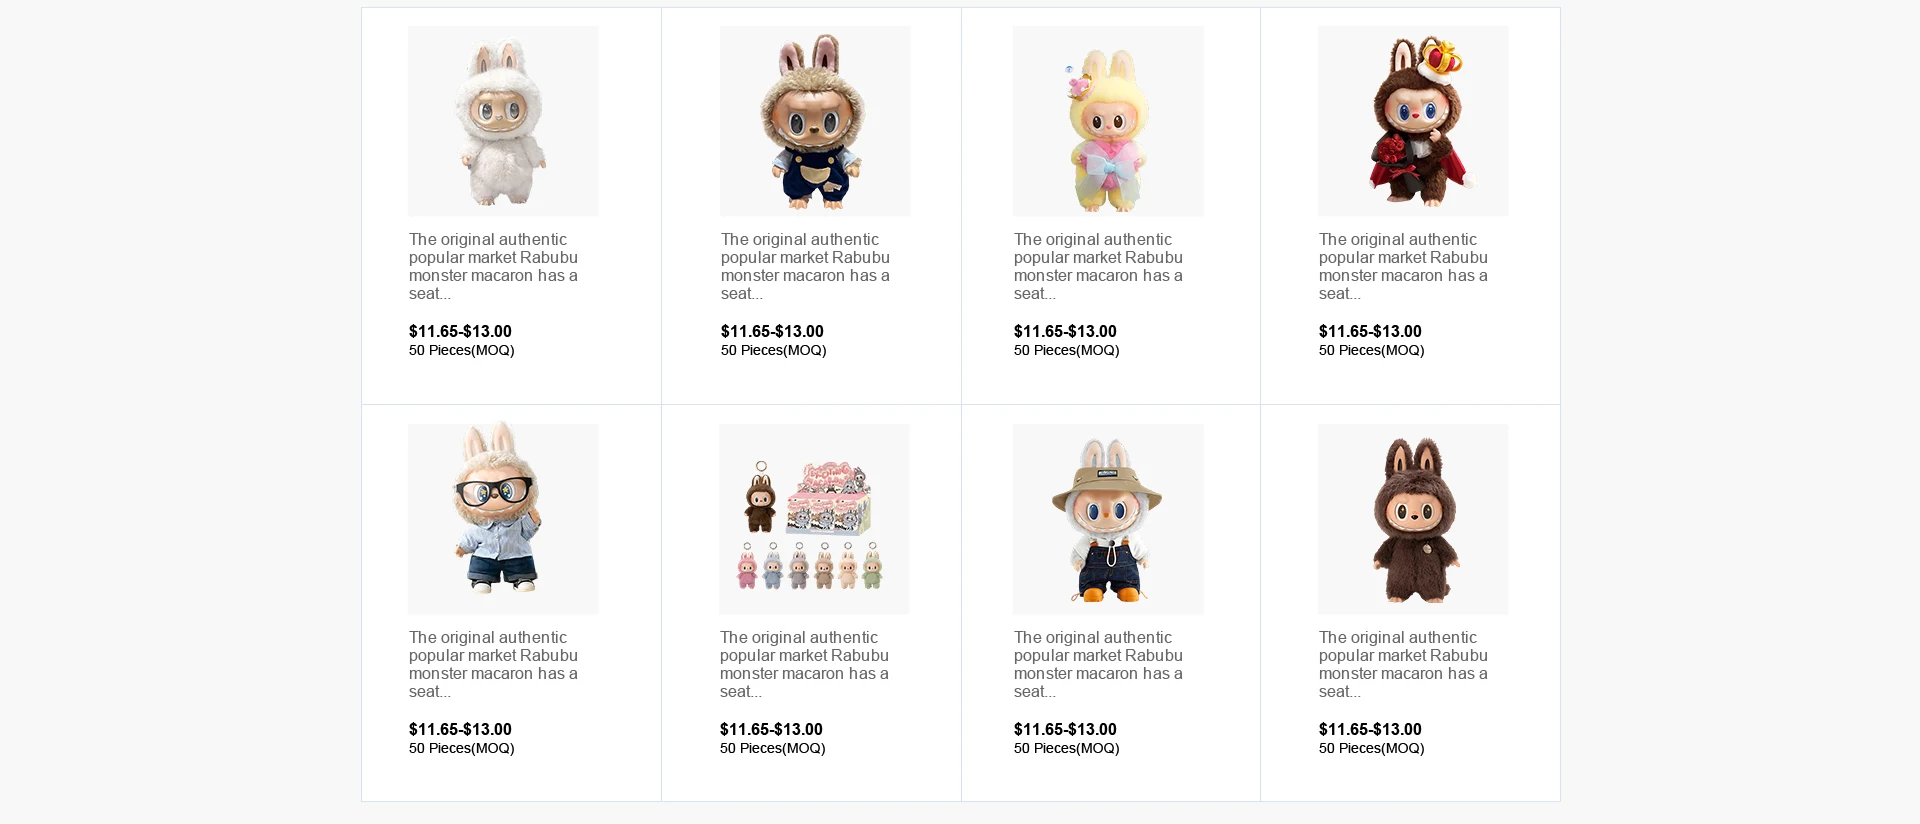This screenshot has width=1920, height=824.
Task: Click title under plain brown Rabubu
Action: pos(1403,664)
